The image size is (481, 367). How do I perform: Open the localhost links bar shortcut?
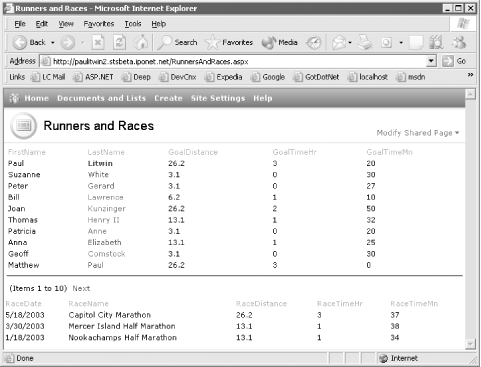[x=367, y=77]
